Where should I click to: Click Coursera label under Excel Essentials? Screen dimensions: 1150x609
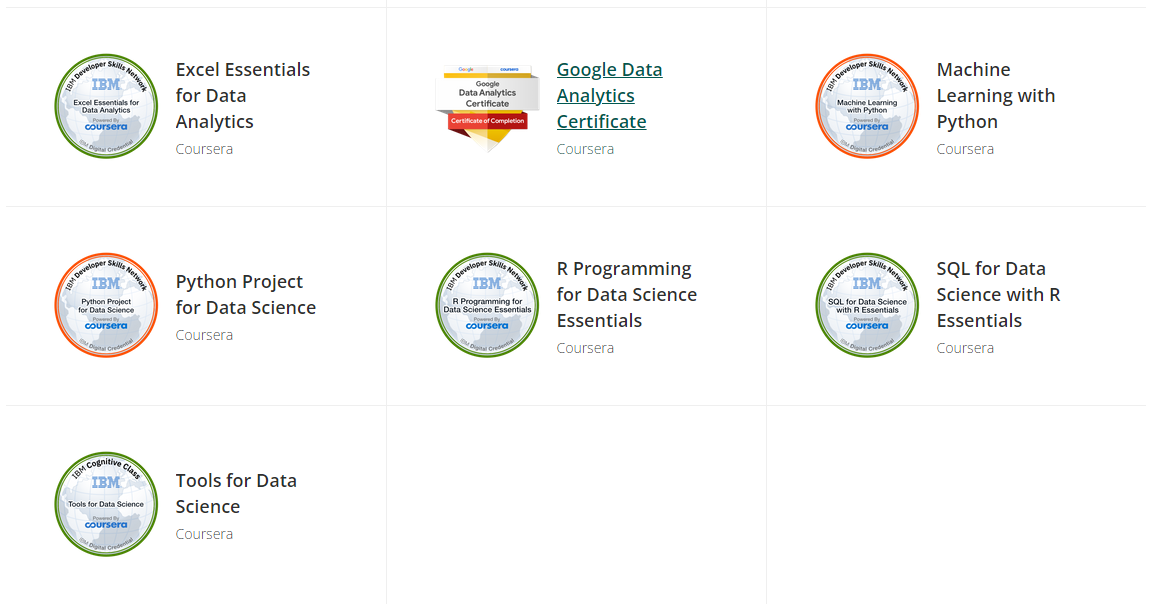pyautogui.click(x=204, y=149)
